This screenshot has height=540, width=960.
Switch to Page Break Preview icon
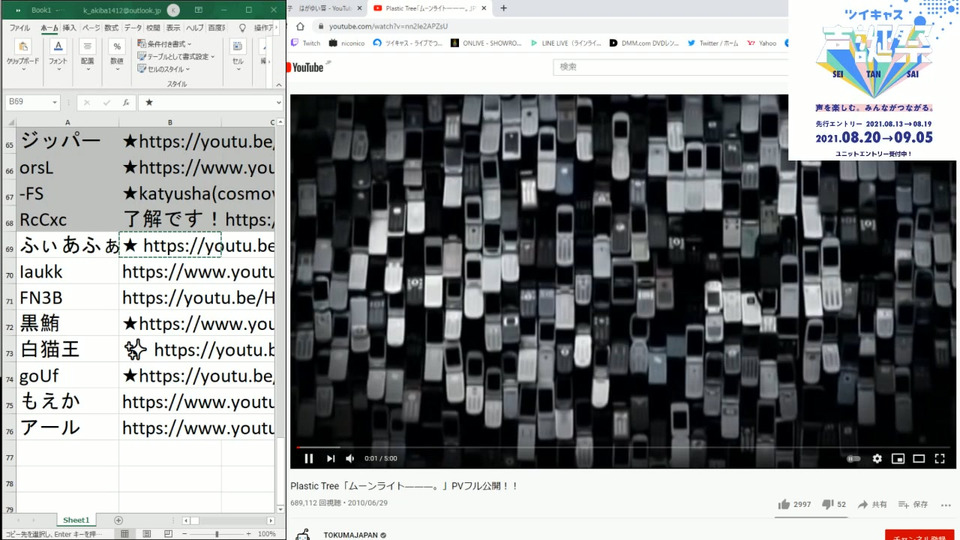(168, 534)
